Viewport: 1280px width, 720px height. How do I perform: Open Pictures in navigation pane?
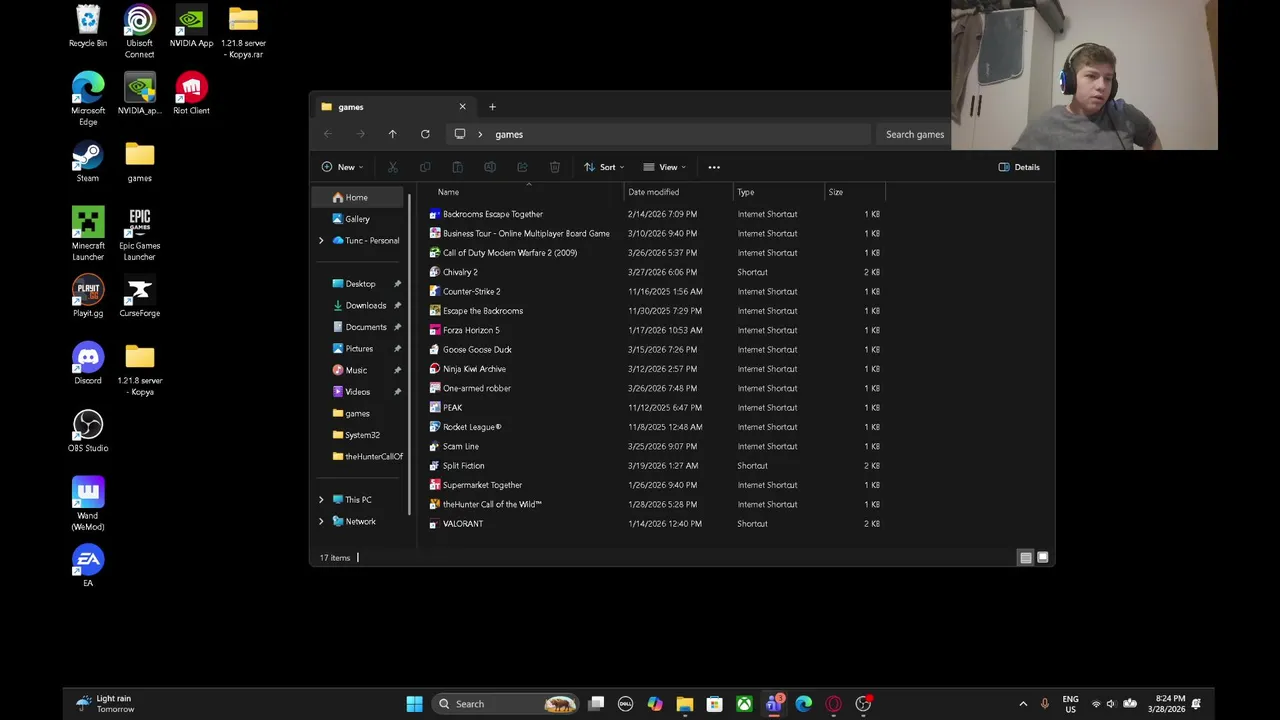(359, 348)
